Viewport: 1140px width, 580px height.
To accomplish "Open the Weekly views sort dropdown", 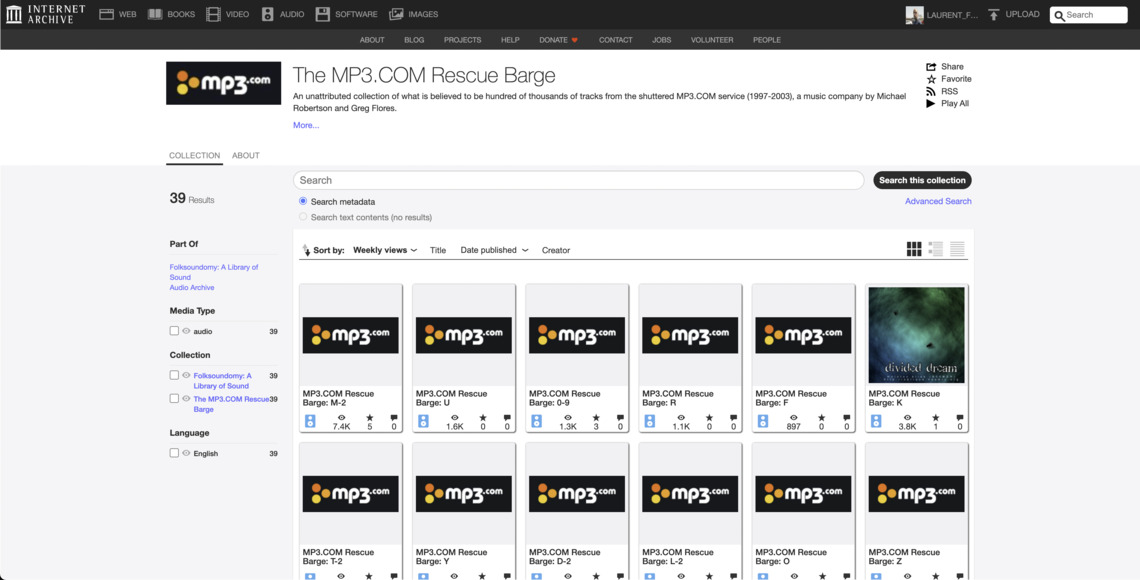I will pos(384,250).
